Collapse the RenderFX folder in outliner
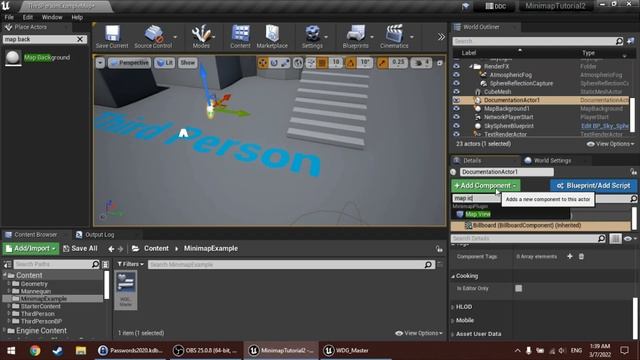Image resolution: width=640 pixels, height=360 pixels. pos(471,66)
